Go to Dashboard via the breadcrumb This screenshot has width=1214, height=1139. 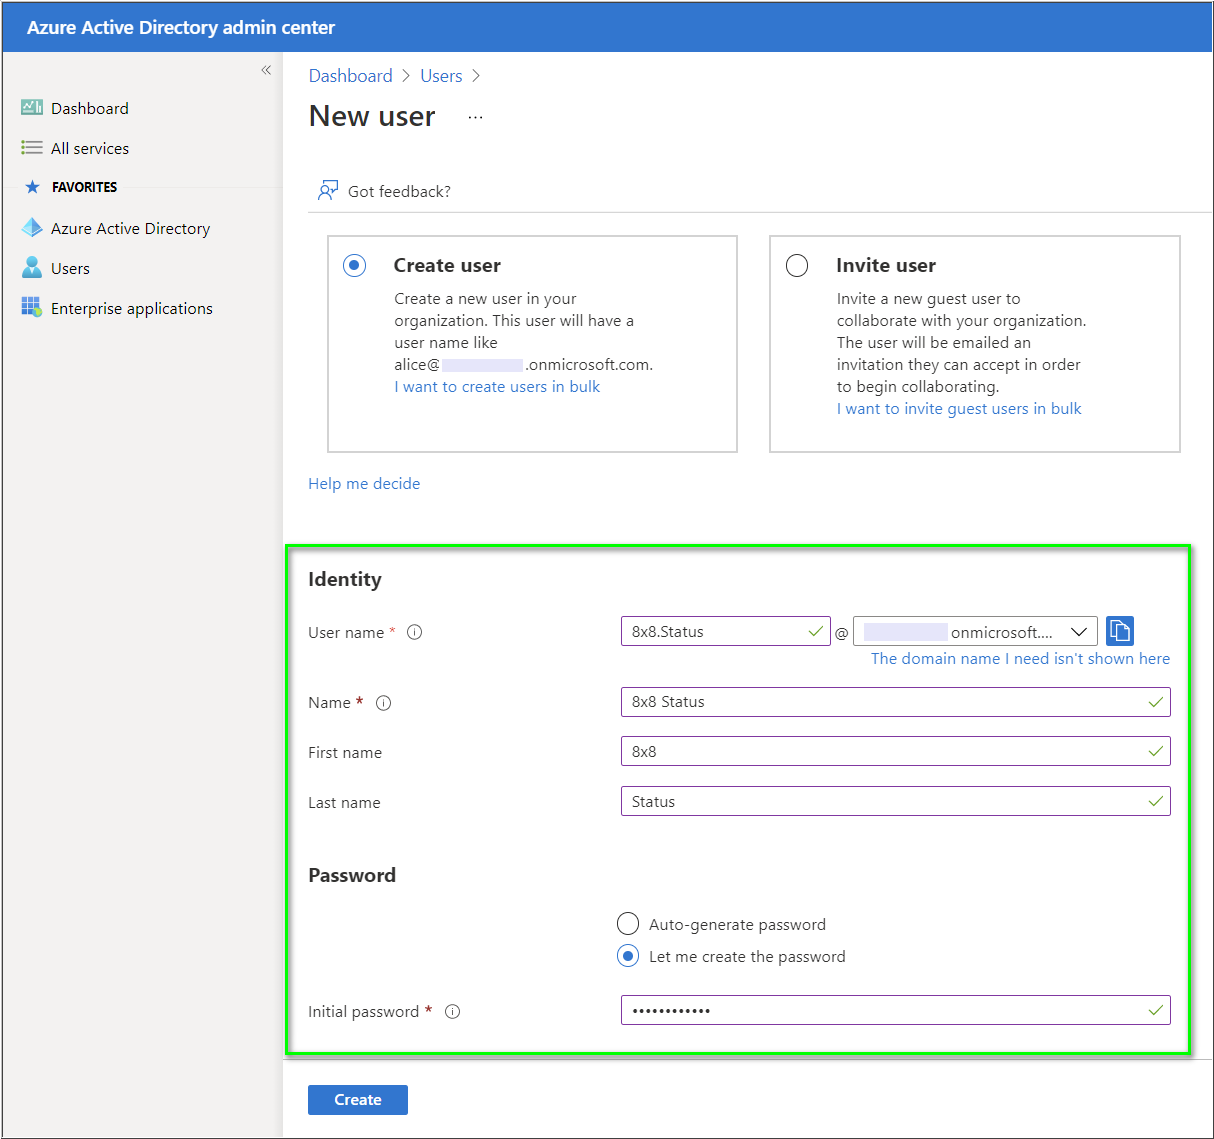pyautogui.click(x=351, y=76)
